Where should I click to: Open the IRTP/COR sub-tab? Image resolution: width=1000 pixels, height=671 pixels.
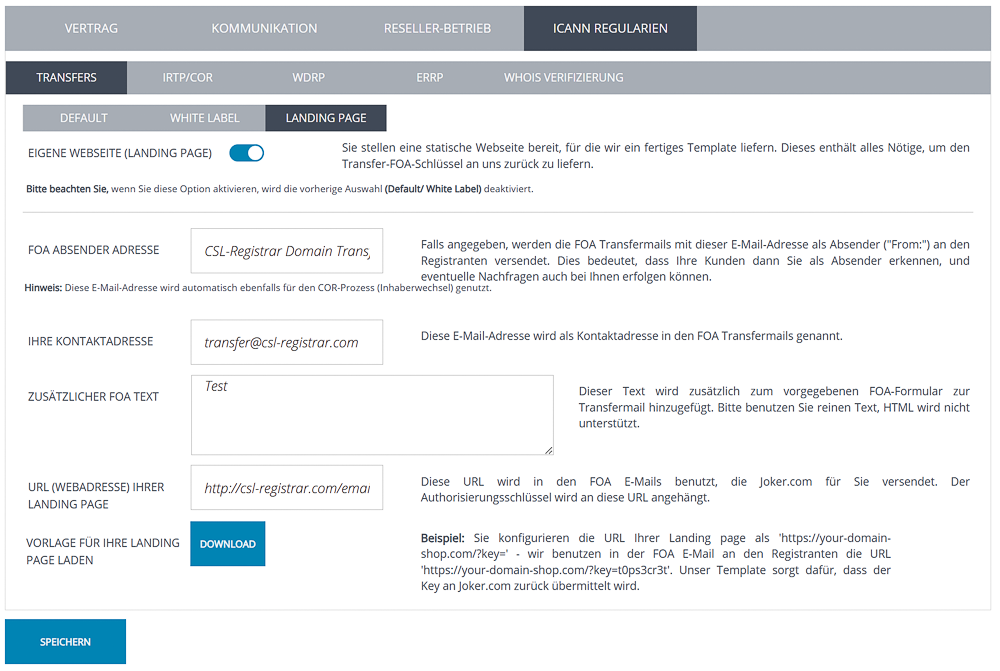[x=188, y=78]
